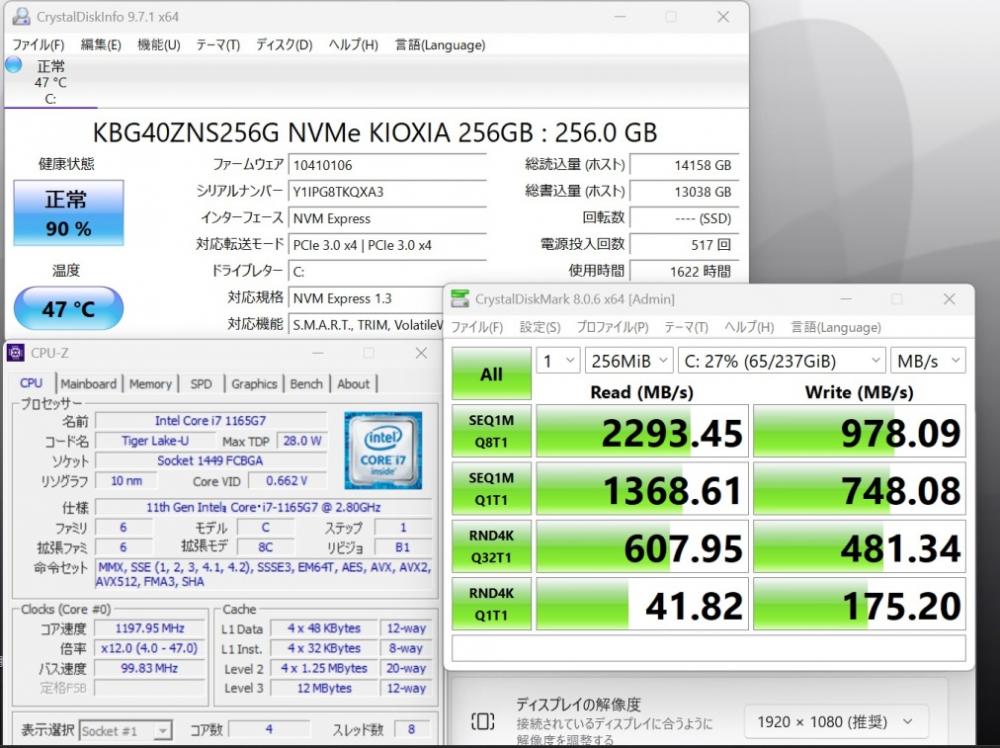Click the RND4K Q32T1 write result 481.34
This screenshot has height=748, width=1000.
[x=859, y=546]
